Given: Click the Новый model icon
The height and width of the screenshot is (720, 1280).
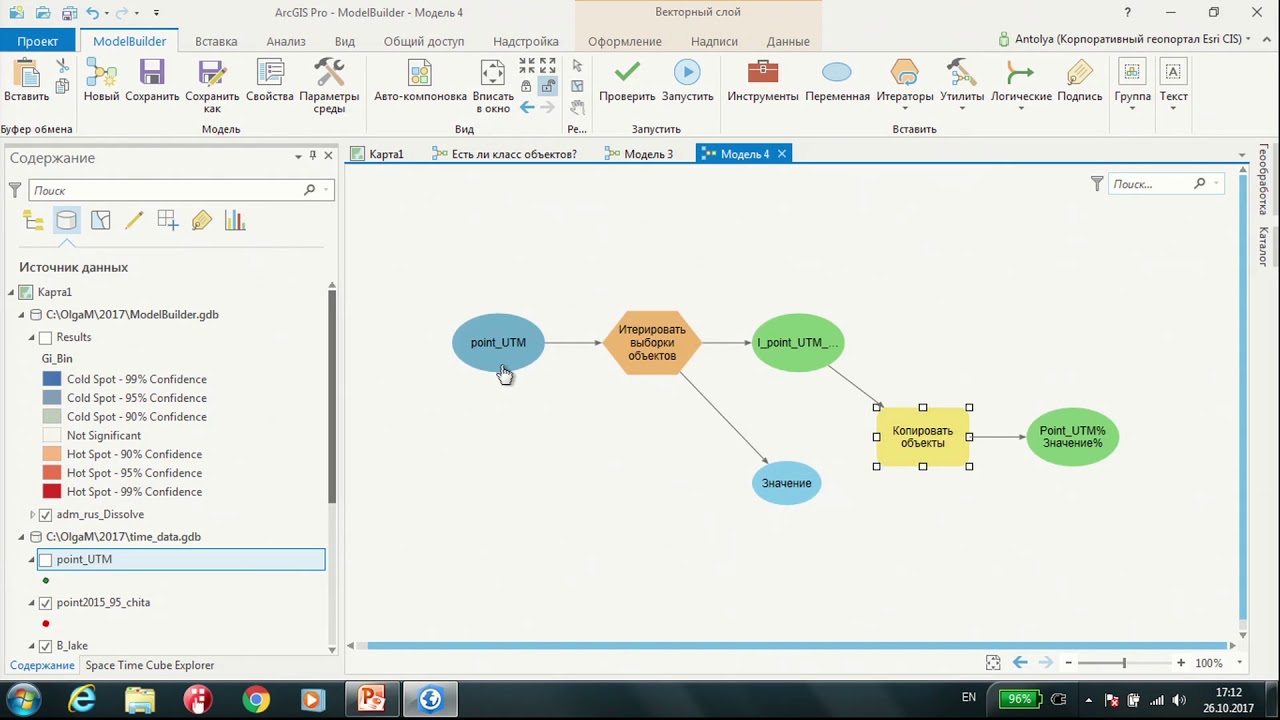Looking at the screenshot, I should click(x=101, y=80).
